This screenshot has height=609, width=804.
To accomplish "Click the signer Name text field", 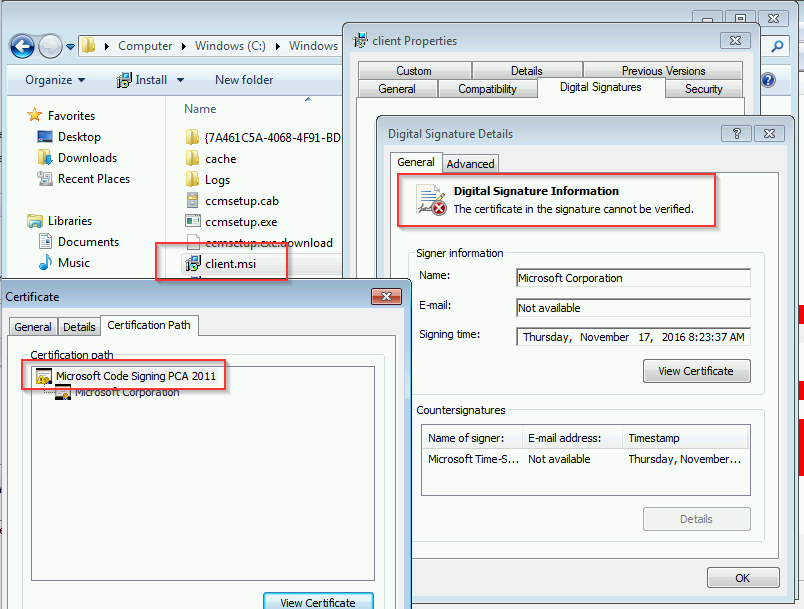I will [633, 278].
